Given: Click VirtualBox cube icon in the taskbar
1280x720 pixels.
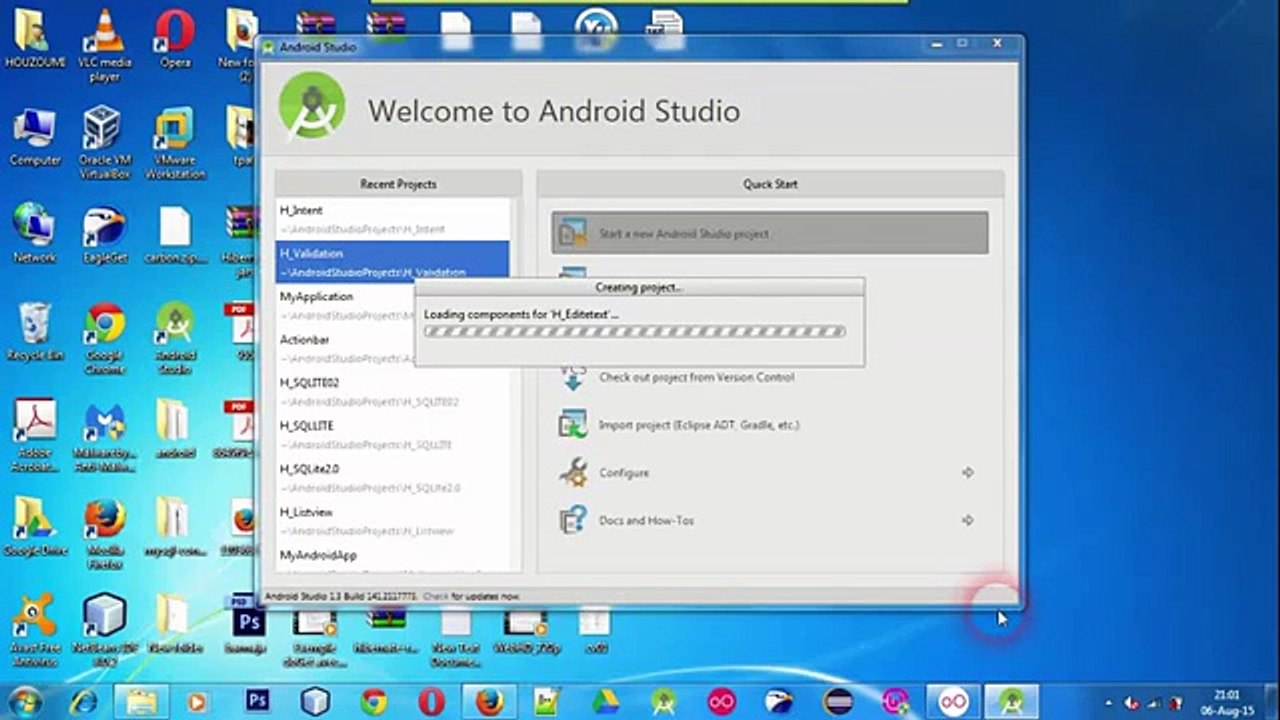Looking at the screenshot, I should pyautogui.click(x=316, y=702).
